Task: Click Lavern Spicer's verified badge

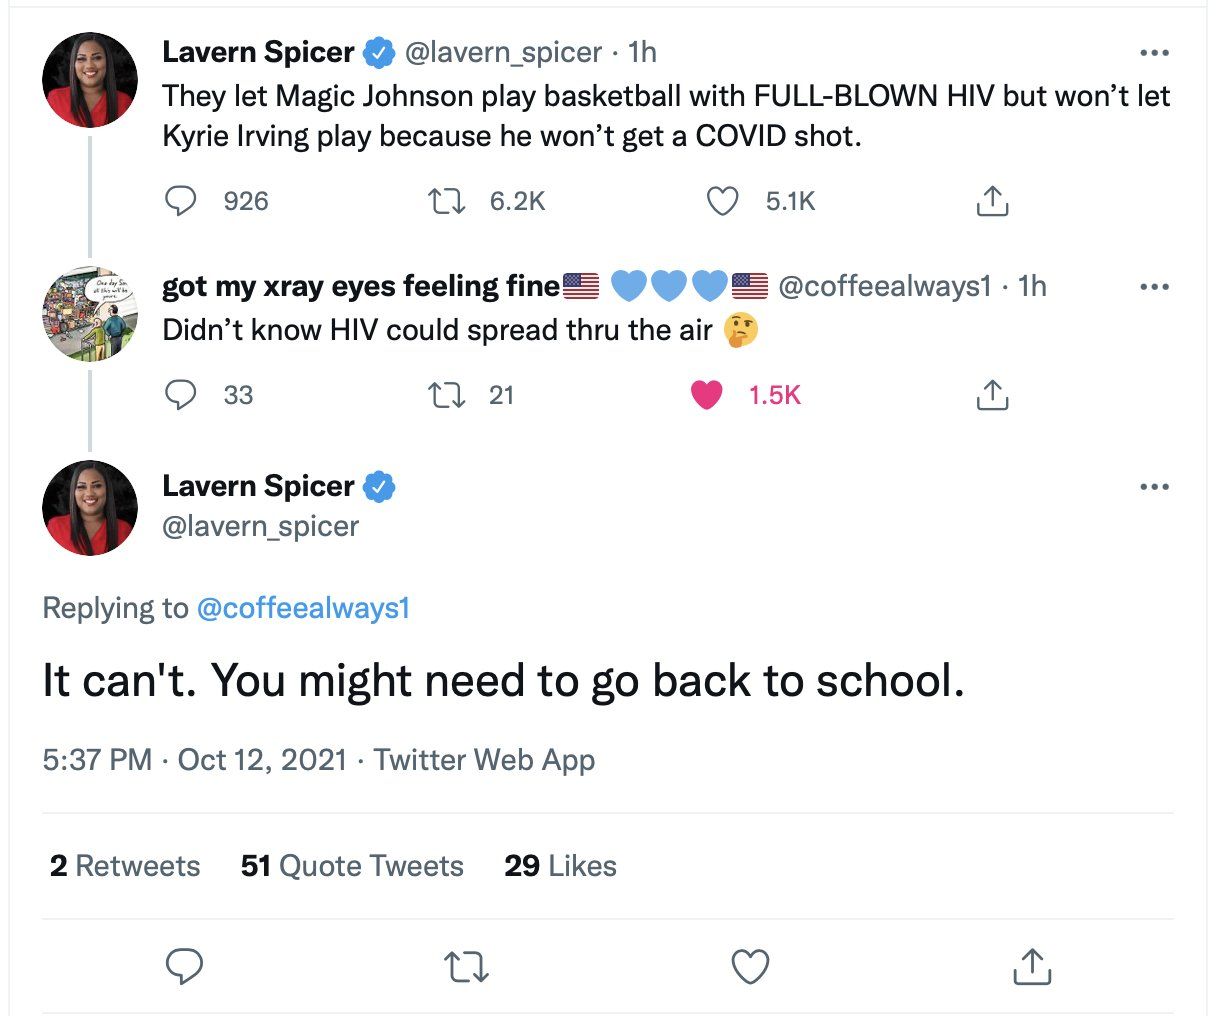Action: click(x=379, y=51)
